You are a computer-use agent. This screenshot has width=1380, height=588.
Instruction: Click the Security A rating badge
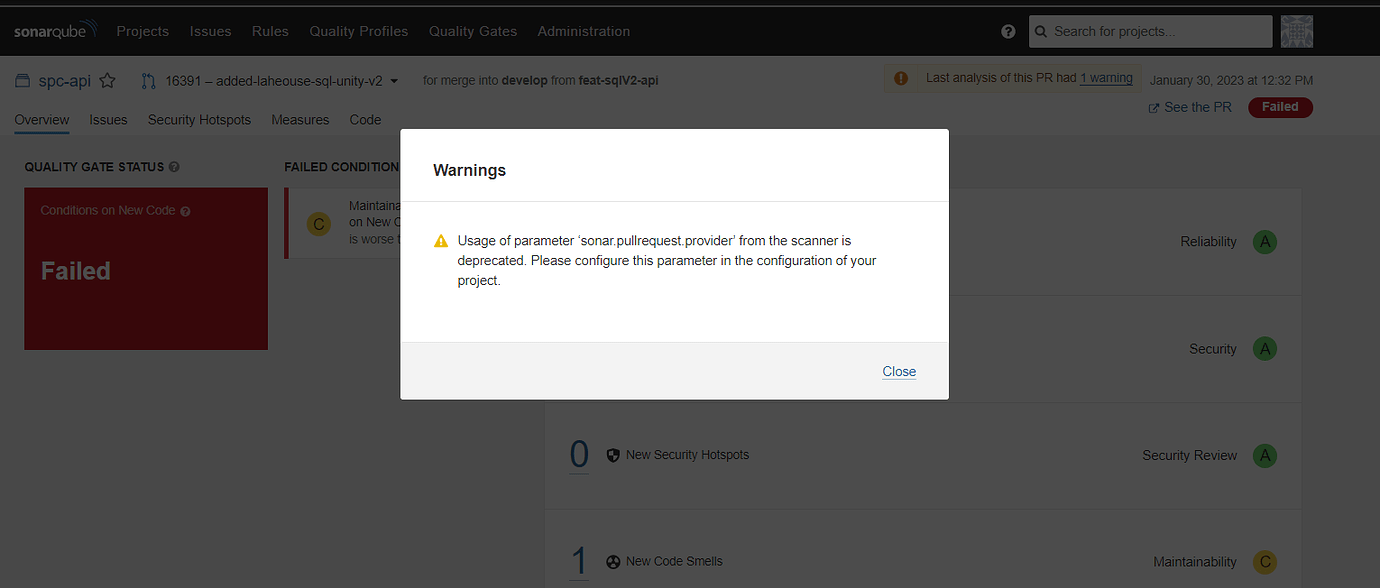[1264, 348]
